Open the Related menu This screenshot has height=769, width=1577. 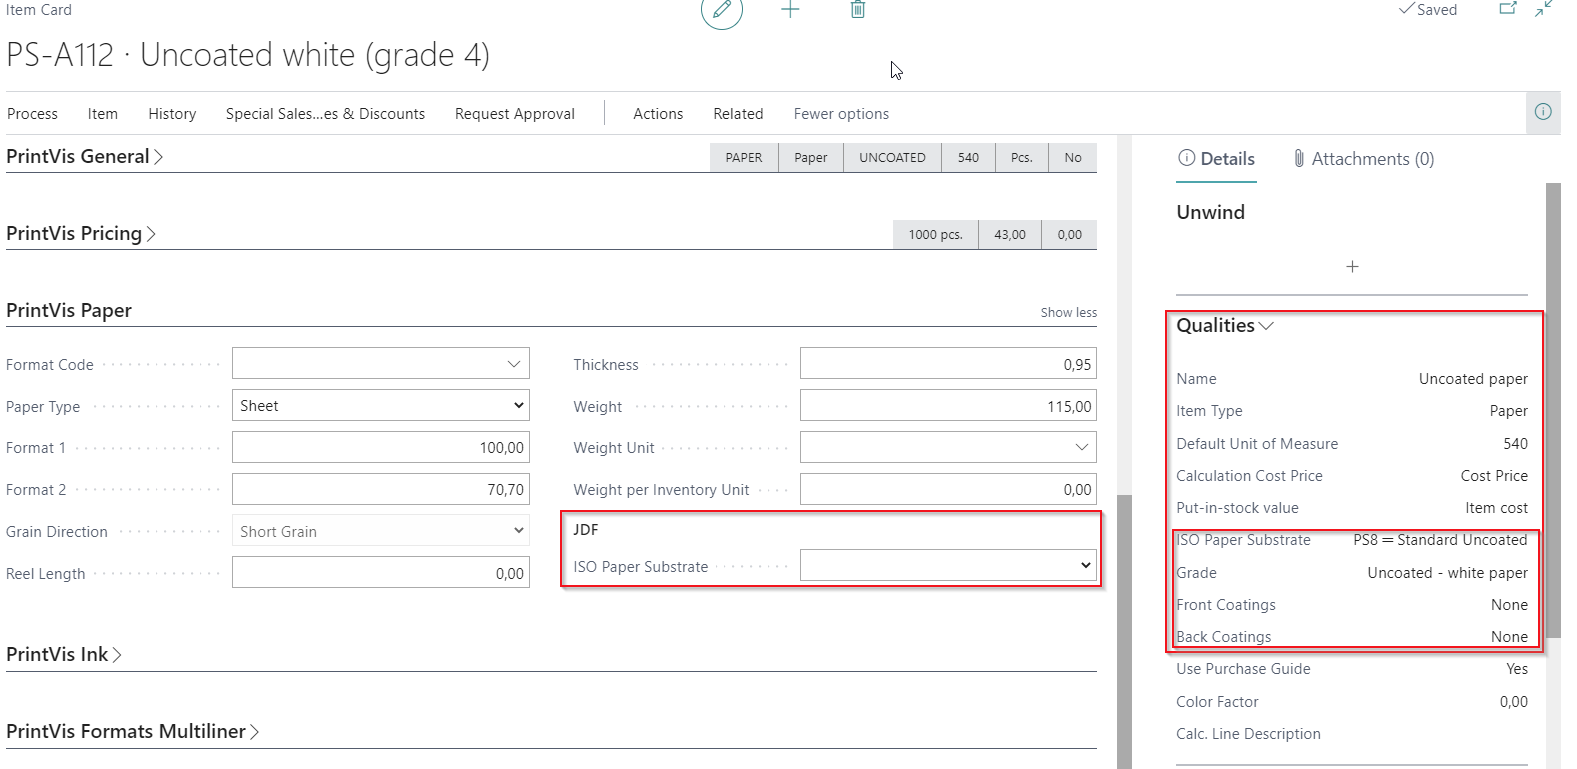[738, 114]
